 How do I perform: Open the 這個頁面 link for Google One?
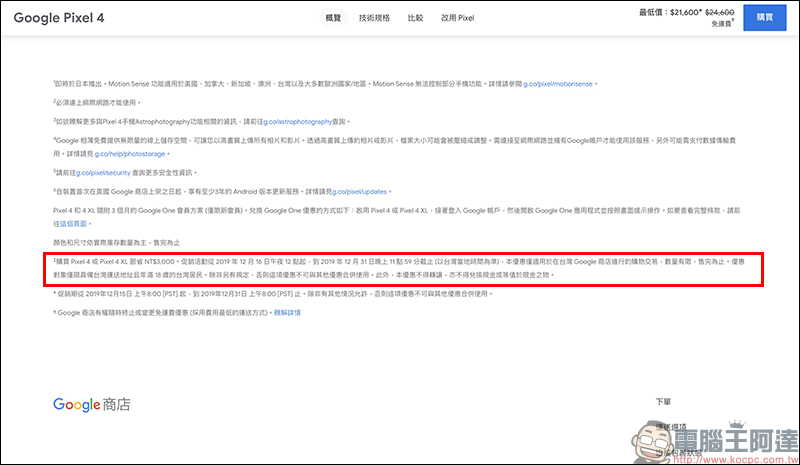point(73,224)
